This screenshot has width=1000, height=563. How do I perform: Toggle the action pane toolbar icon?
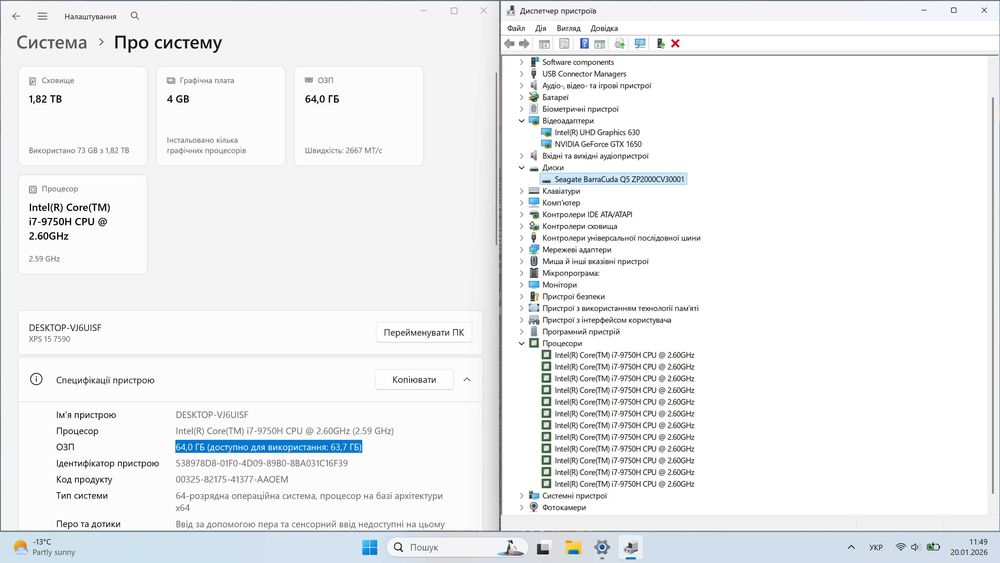pos(599,43)
